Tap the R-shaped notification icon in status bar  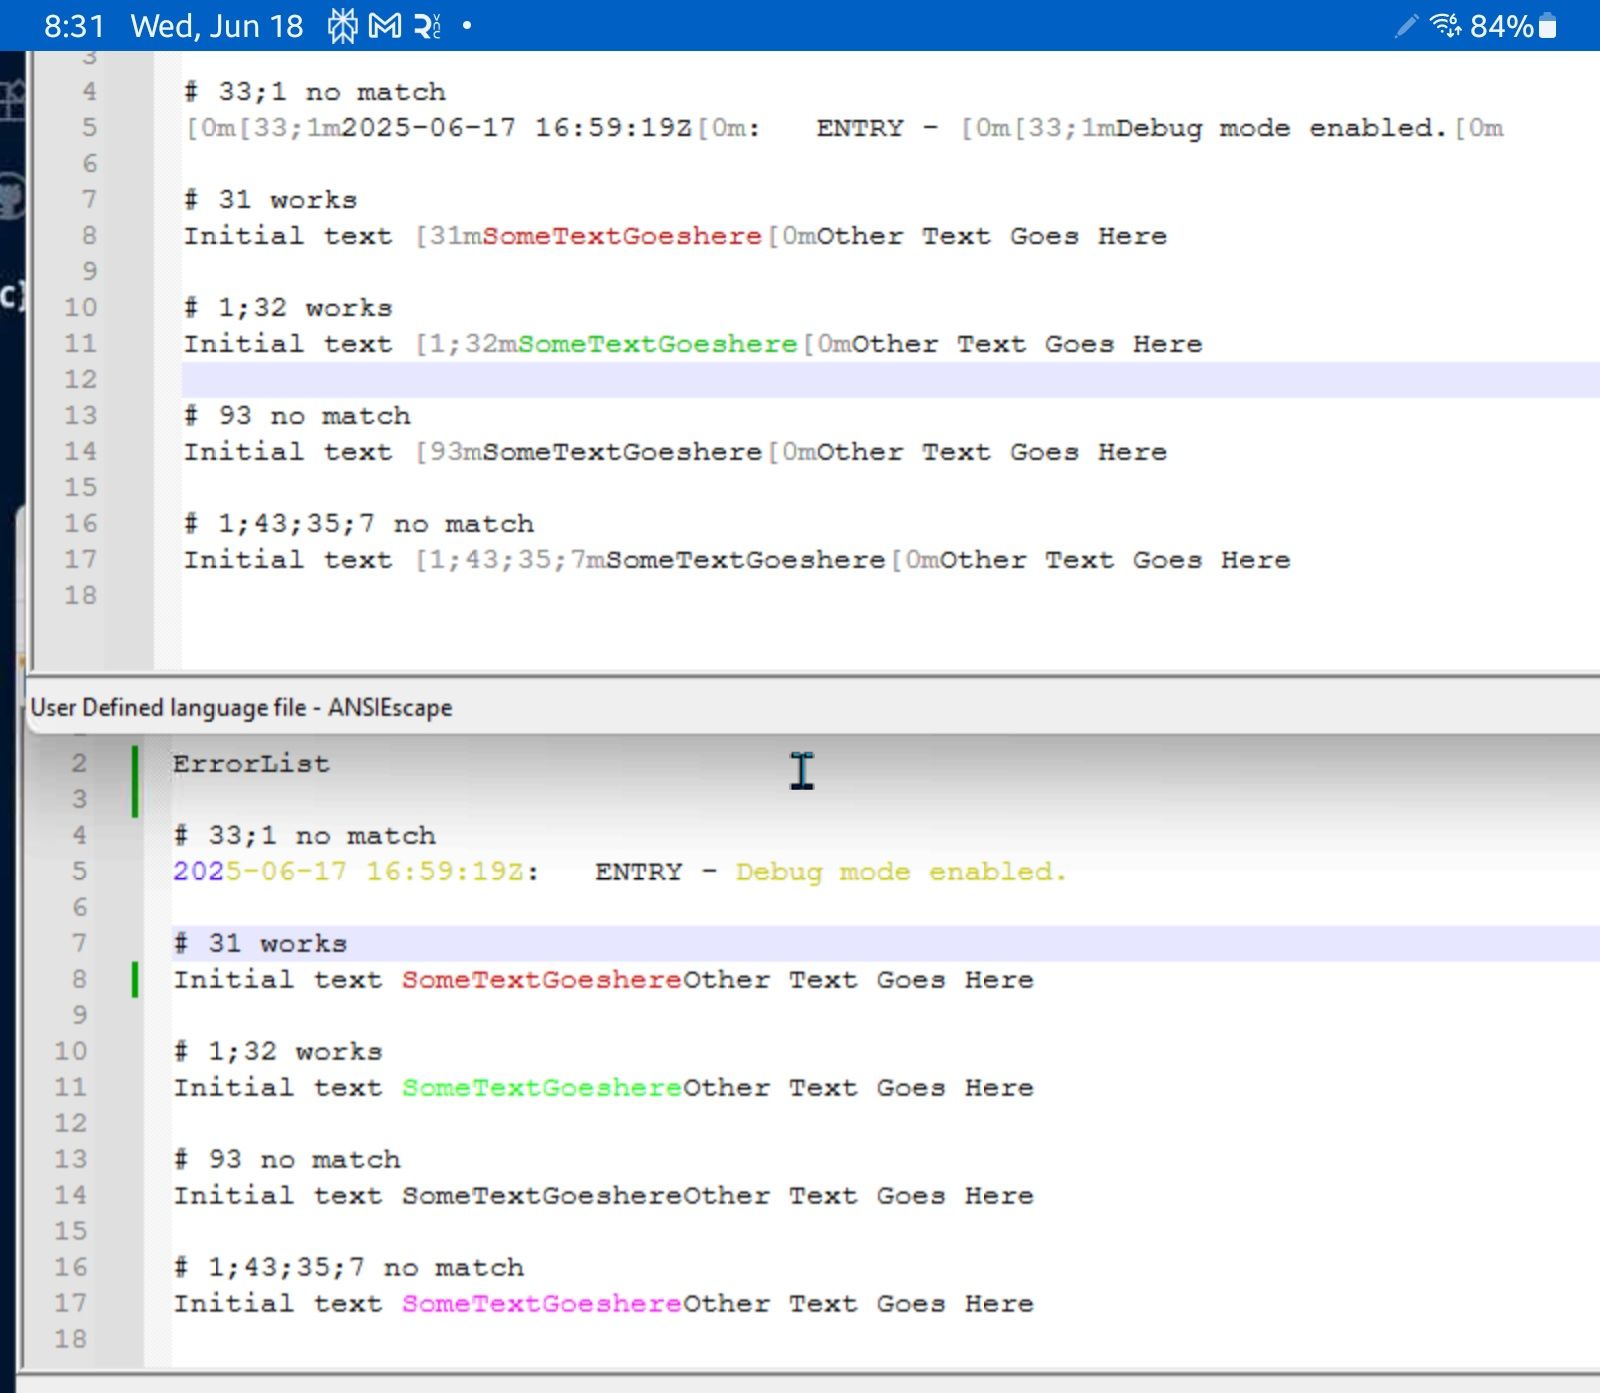(x=428, y=26)
